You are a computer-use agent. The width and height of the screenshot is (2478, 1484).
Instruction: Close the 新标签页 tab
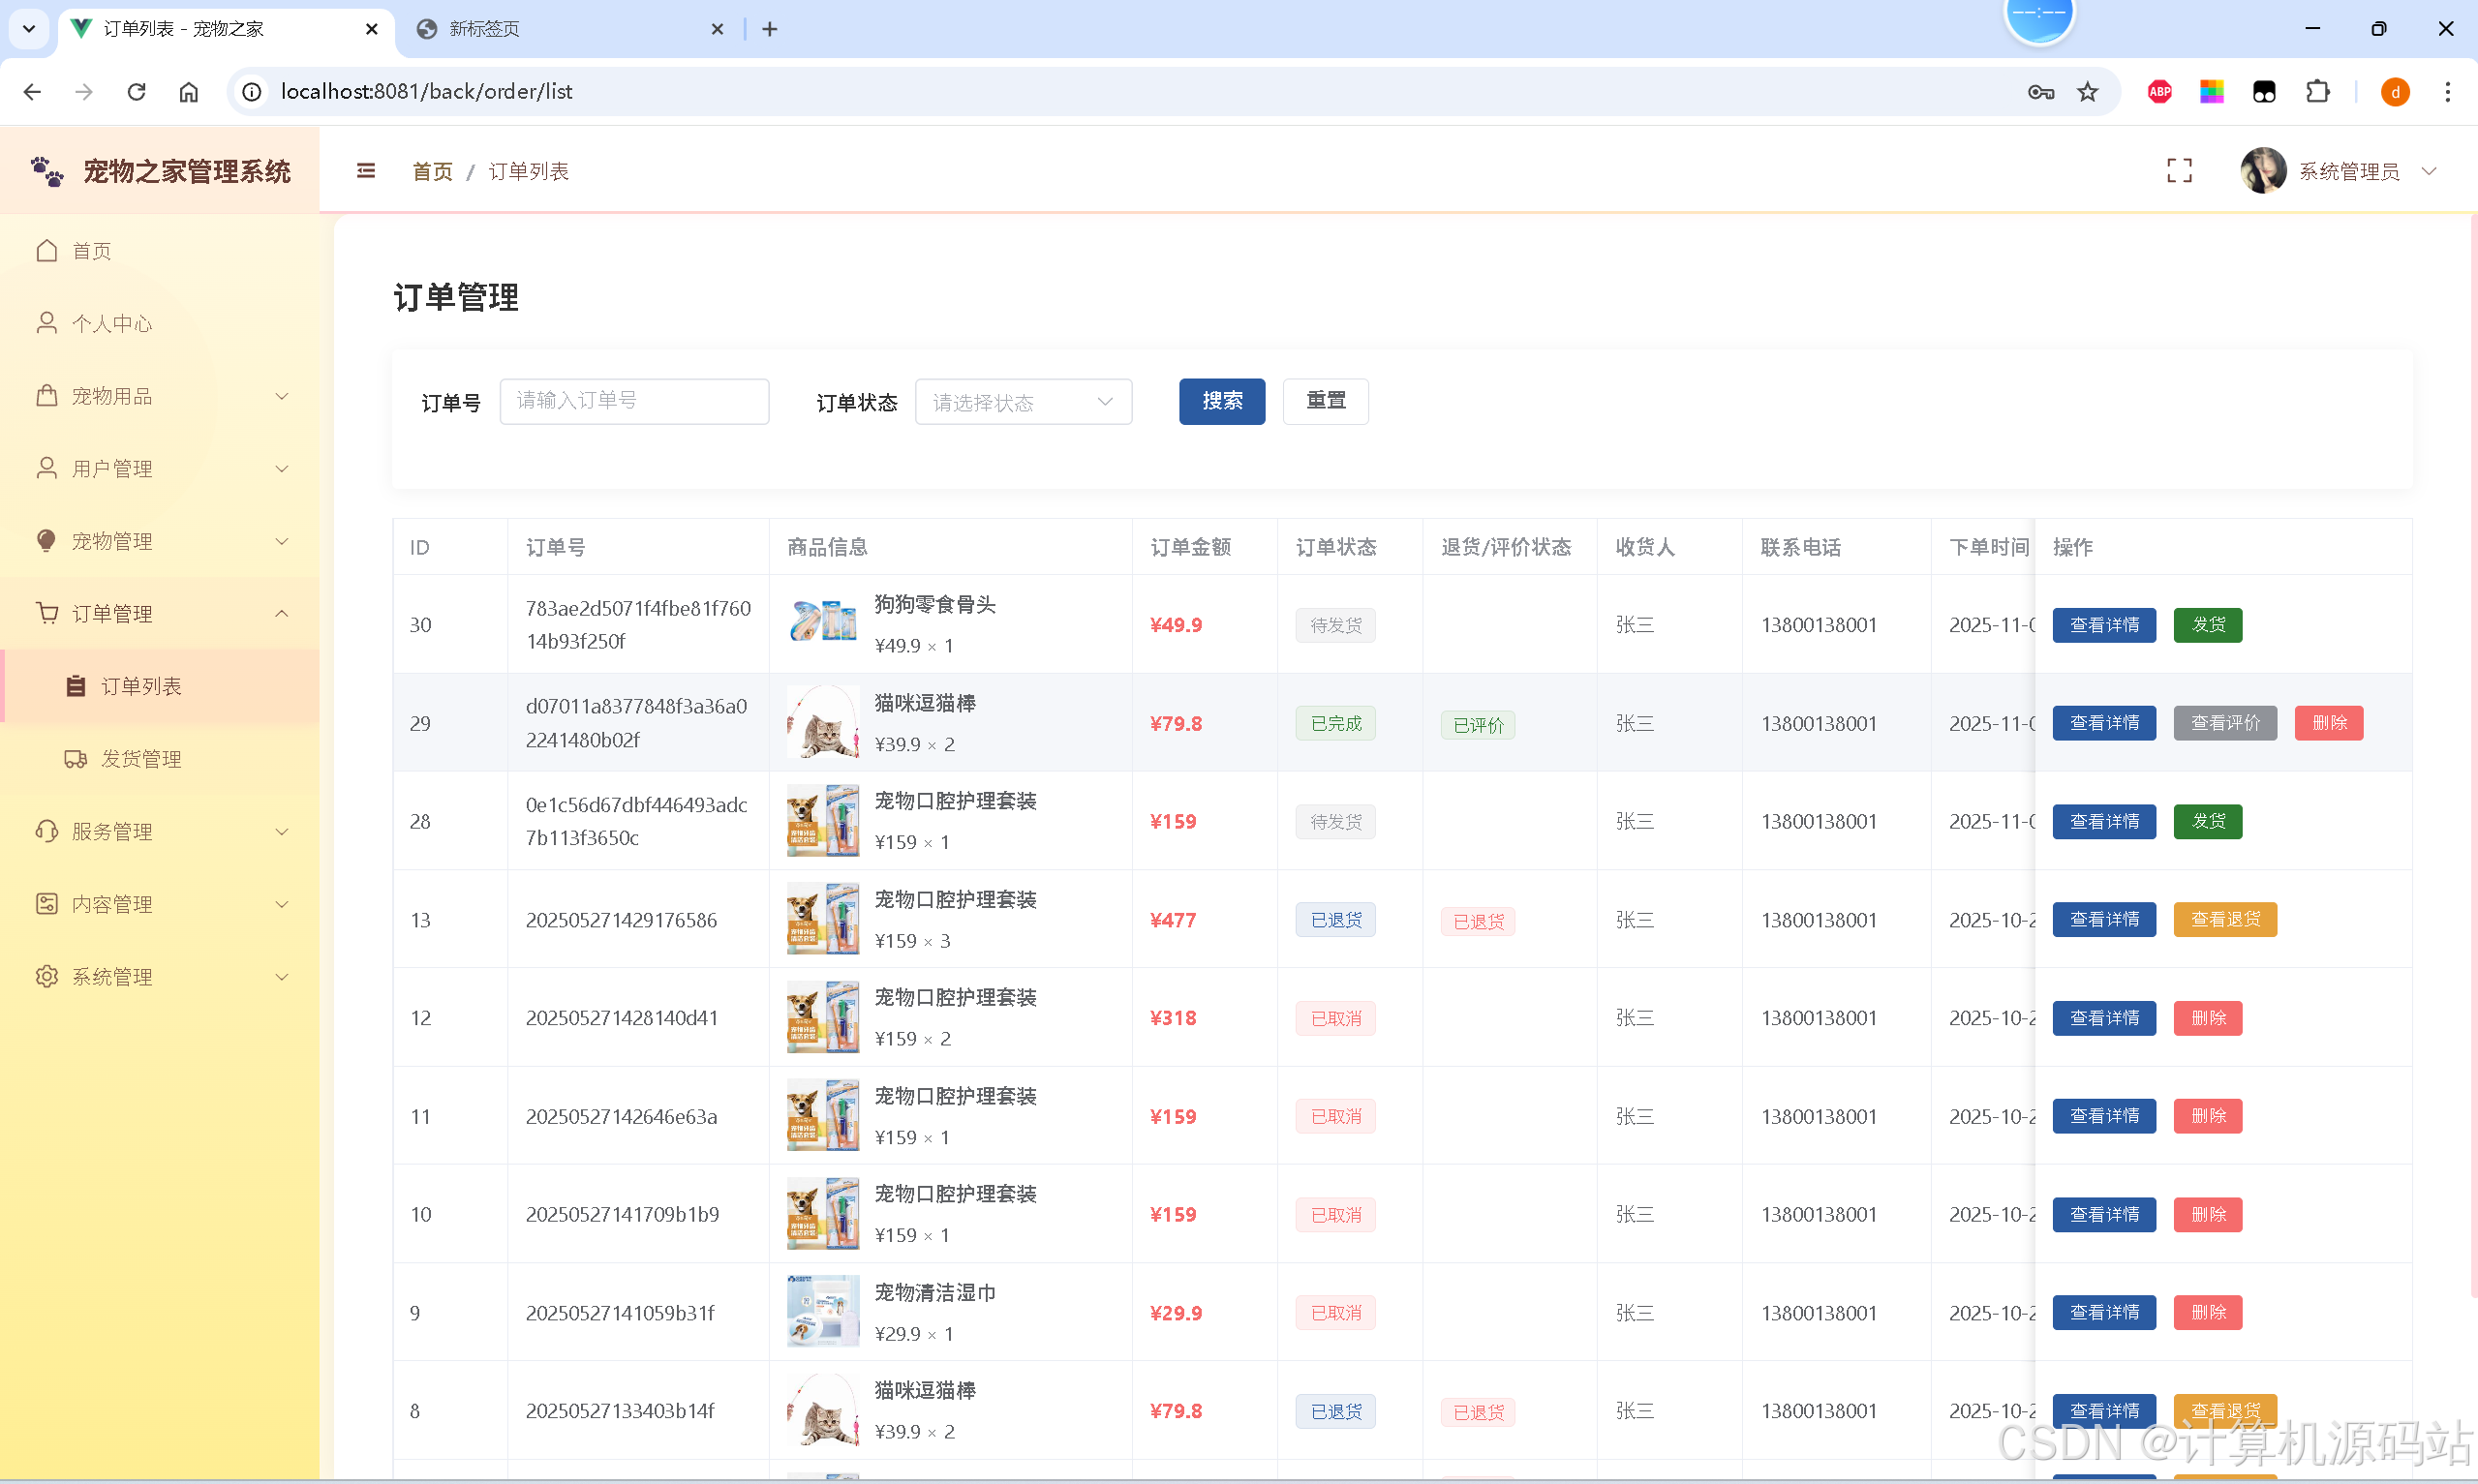pos(717,29)
